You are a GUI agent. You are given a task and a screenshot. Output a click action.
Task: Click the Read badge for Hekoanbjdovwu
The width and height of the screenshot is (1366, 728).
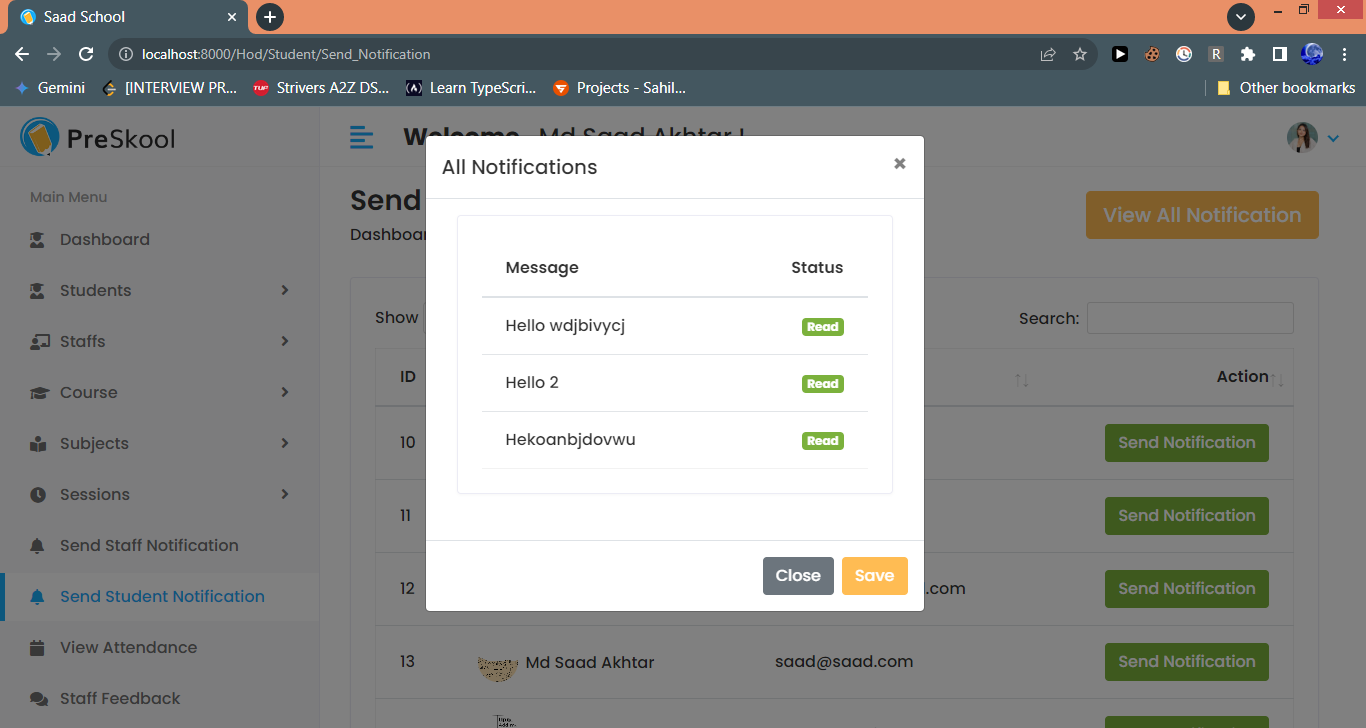pos(823,441)
